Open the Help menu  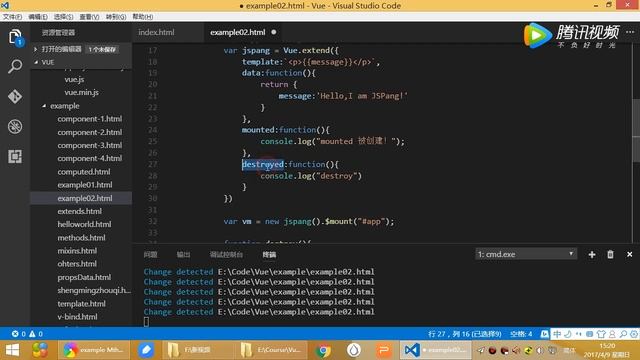[x=142, y=17]
